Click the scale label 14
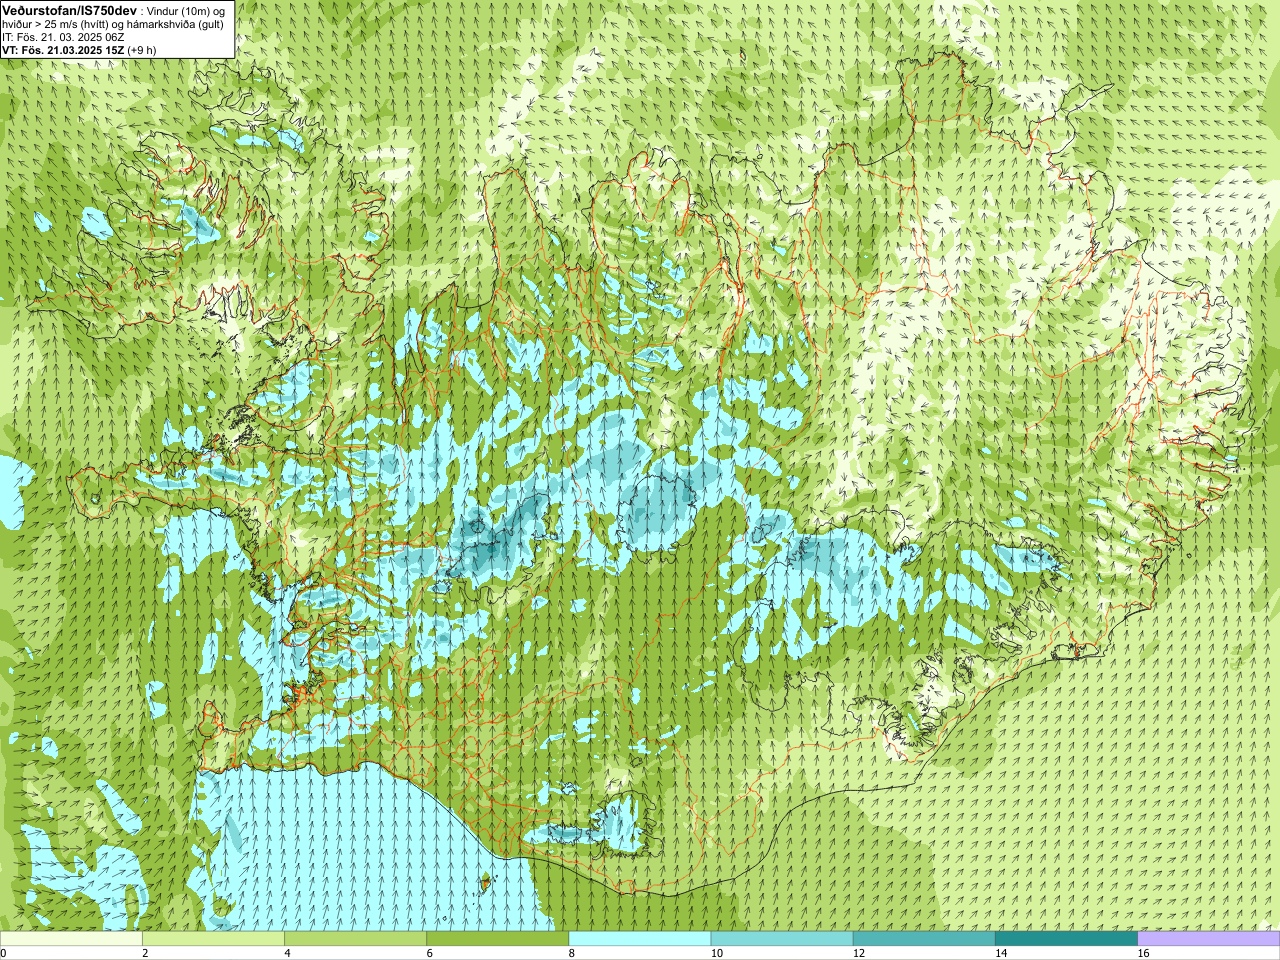The height and width of the screenshot is (960, 1280). [x=1000, y=953]
